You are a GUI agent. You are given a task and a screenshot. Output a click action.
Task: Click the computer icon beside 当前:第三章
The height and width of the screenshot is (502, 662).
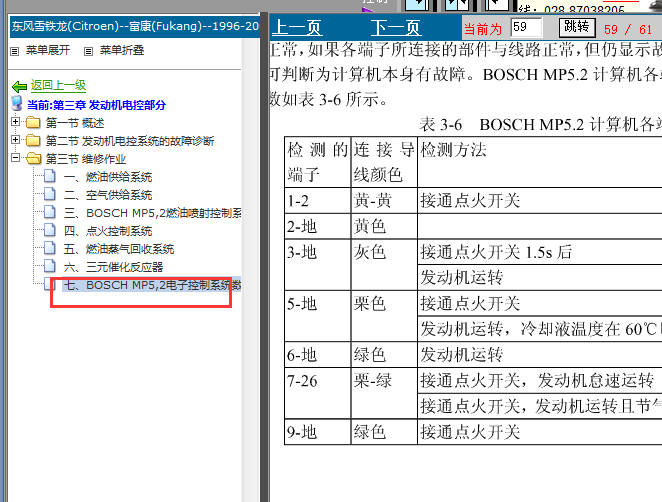tap(17, 103)
